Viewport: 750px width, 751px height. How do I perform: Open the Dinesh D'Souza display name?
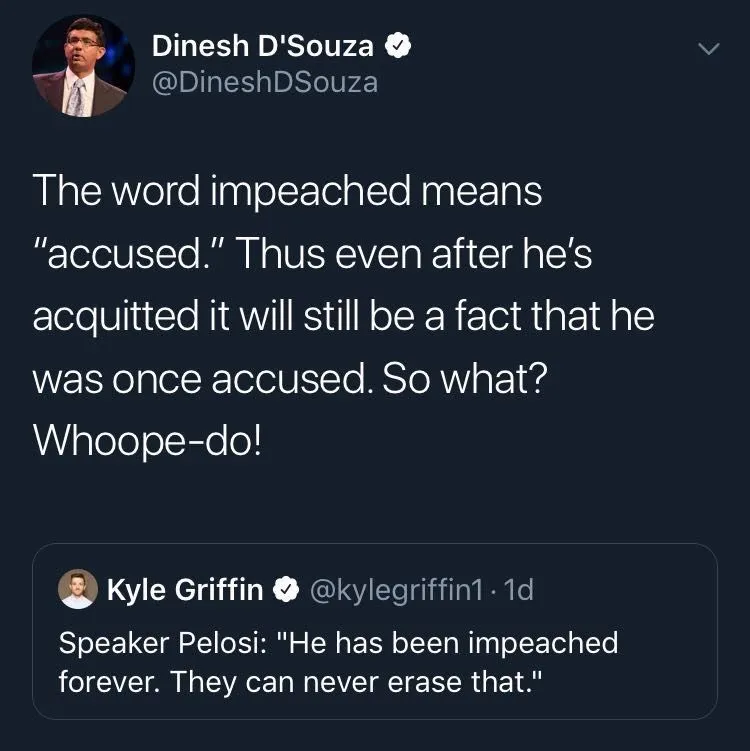tap(263, 46)
